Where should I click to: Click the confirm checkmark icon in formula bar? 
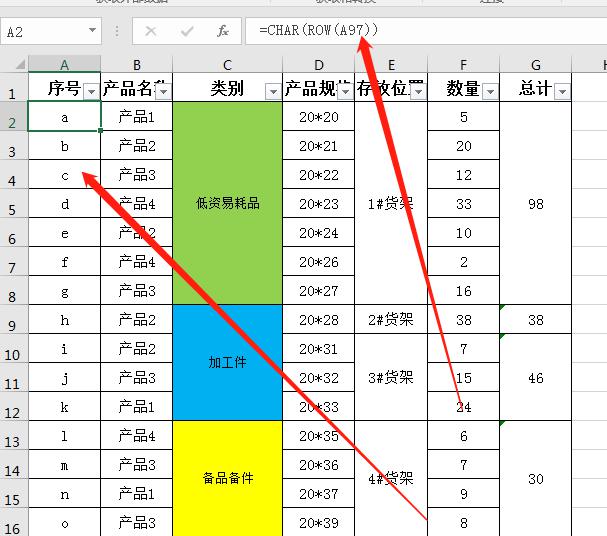[x=187, y=31]
